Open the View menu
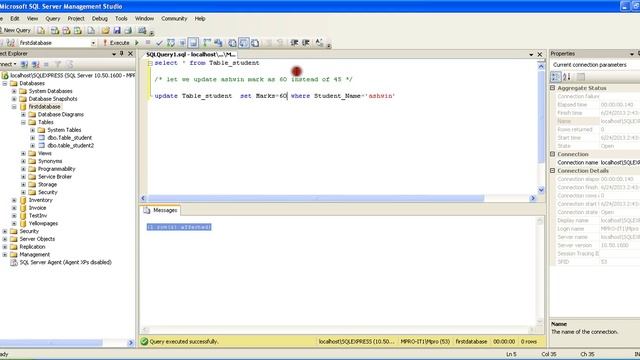The width and height of the screenshot is (640, 360). point(32,19)
